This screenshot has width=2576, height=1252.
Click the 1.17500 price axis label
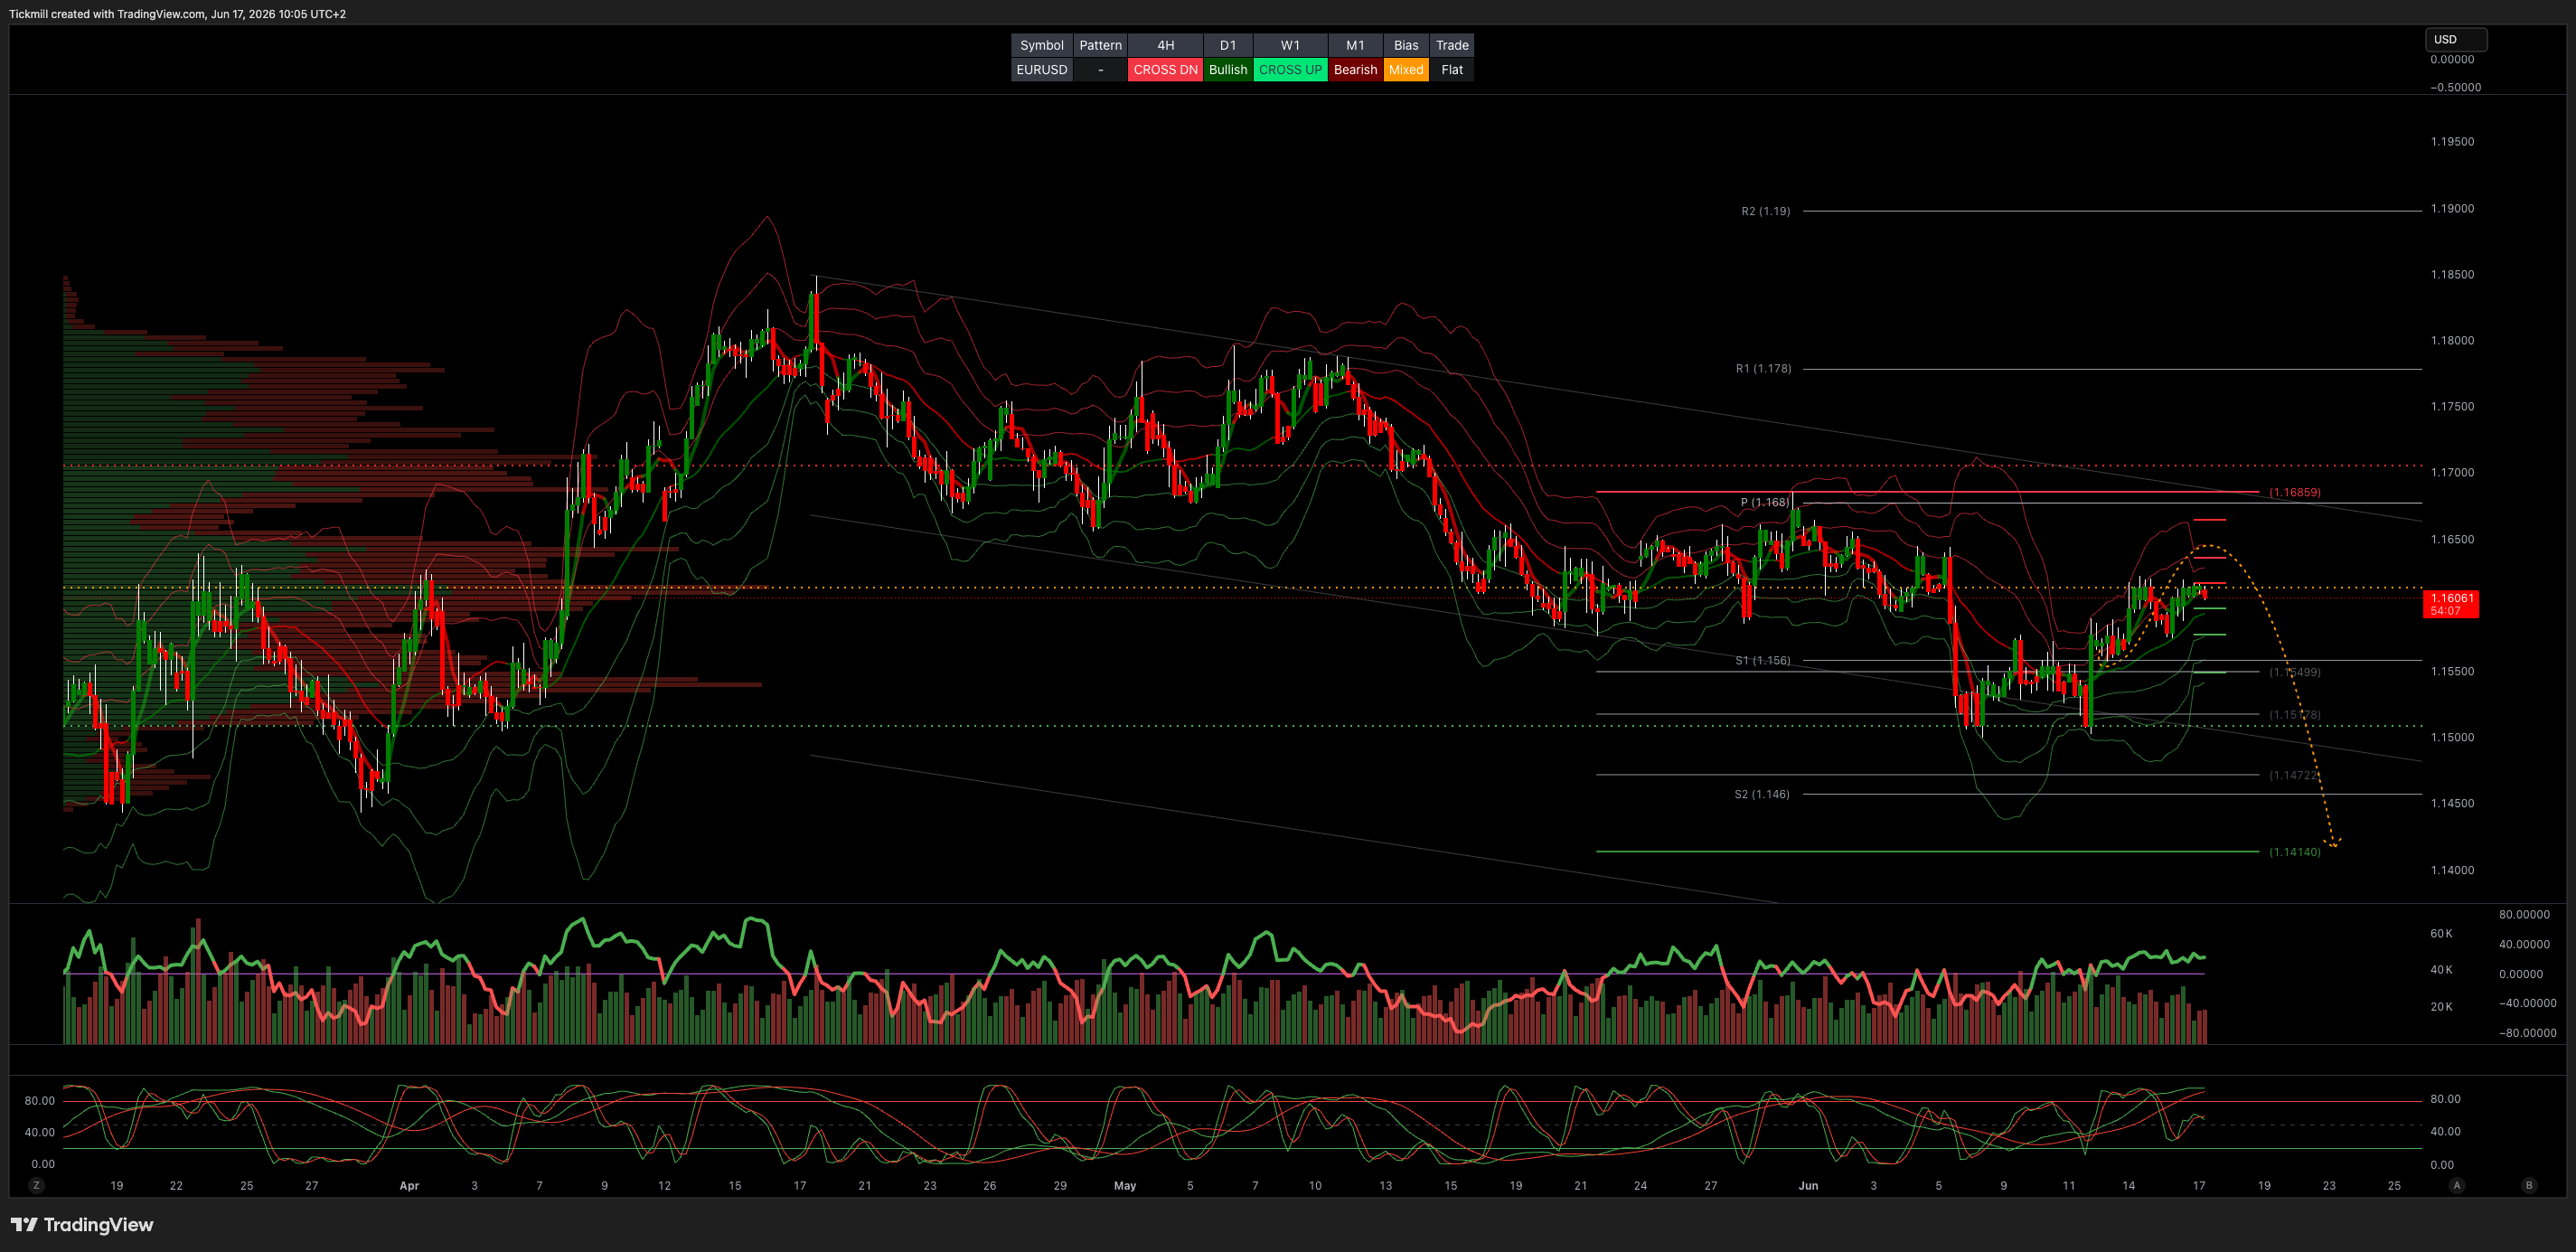[x=2452, y=406]
